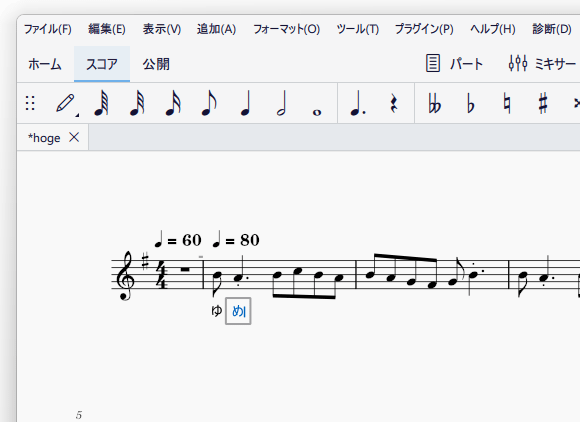Toggle the augmentation dot

tap(357, 104)
